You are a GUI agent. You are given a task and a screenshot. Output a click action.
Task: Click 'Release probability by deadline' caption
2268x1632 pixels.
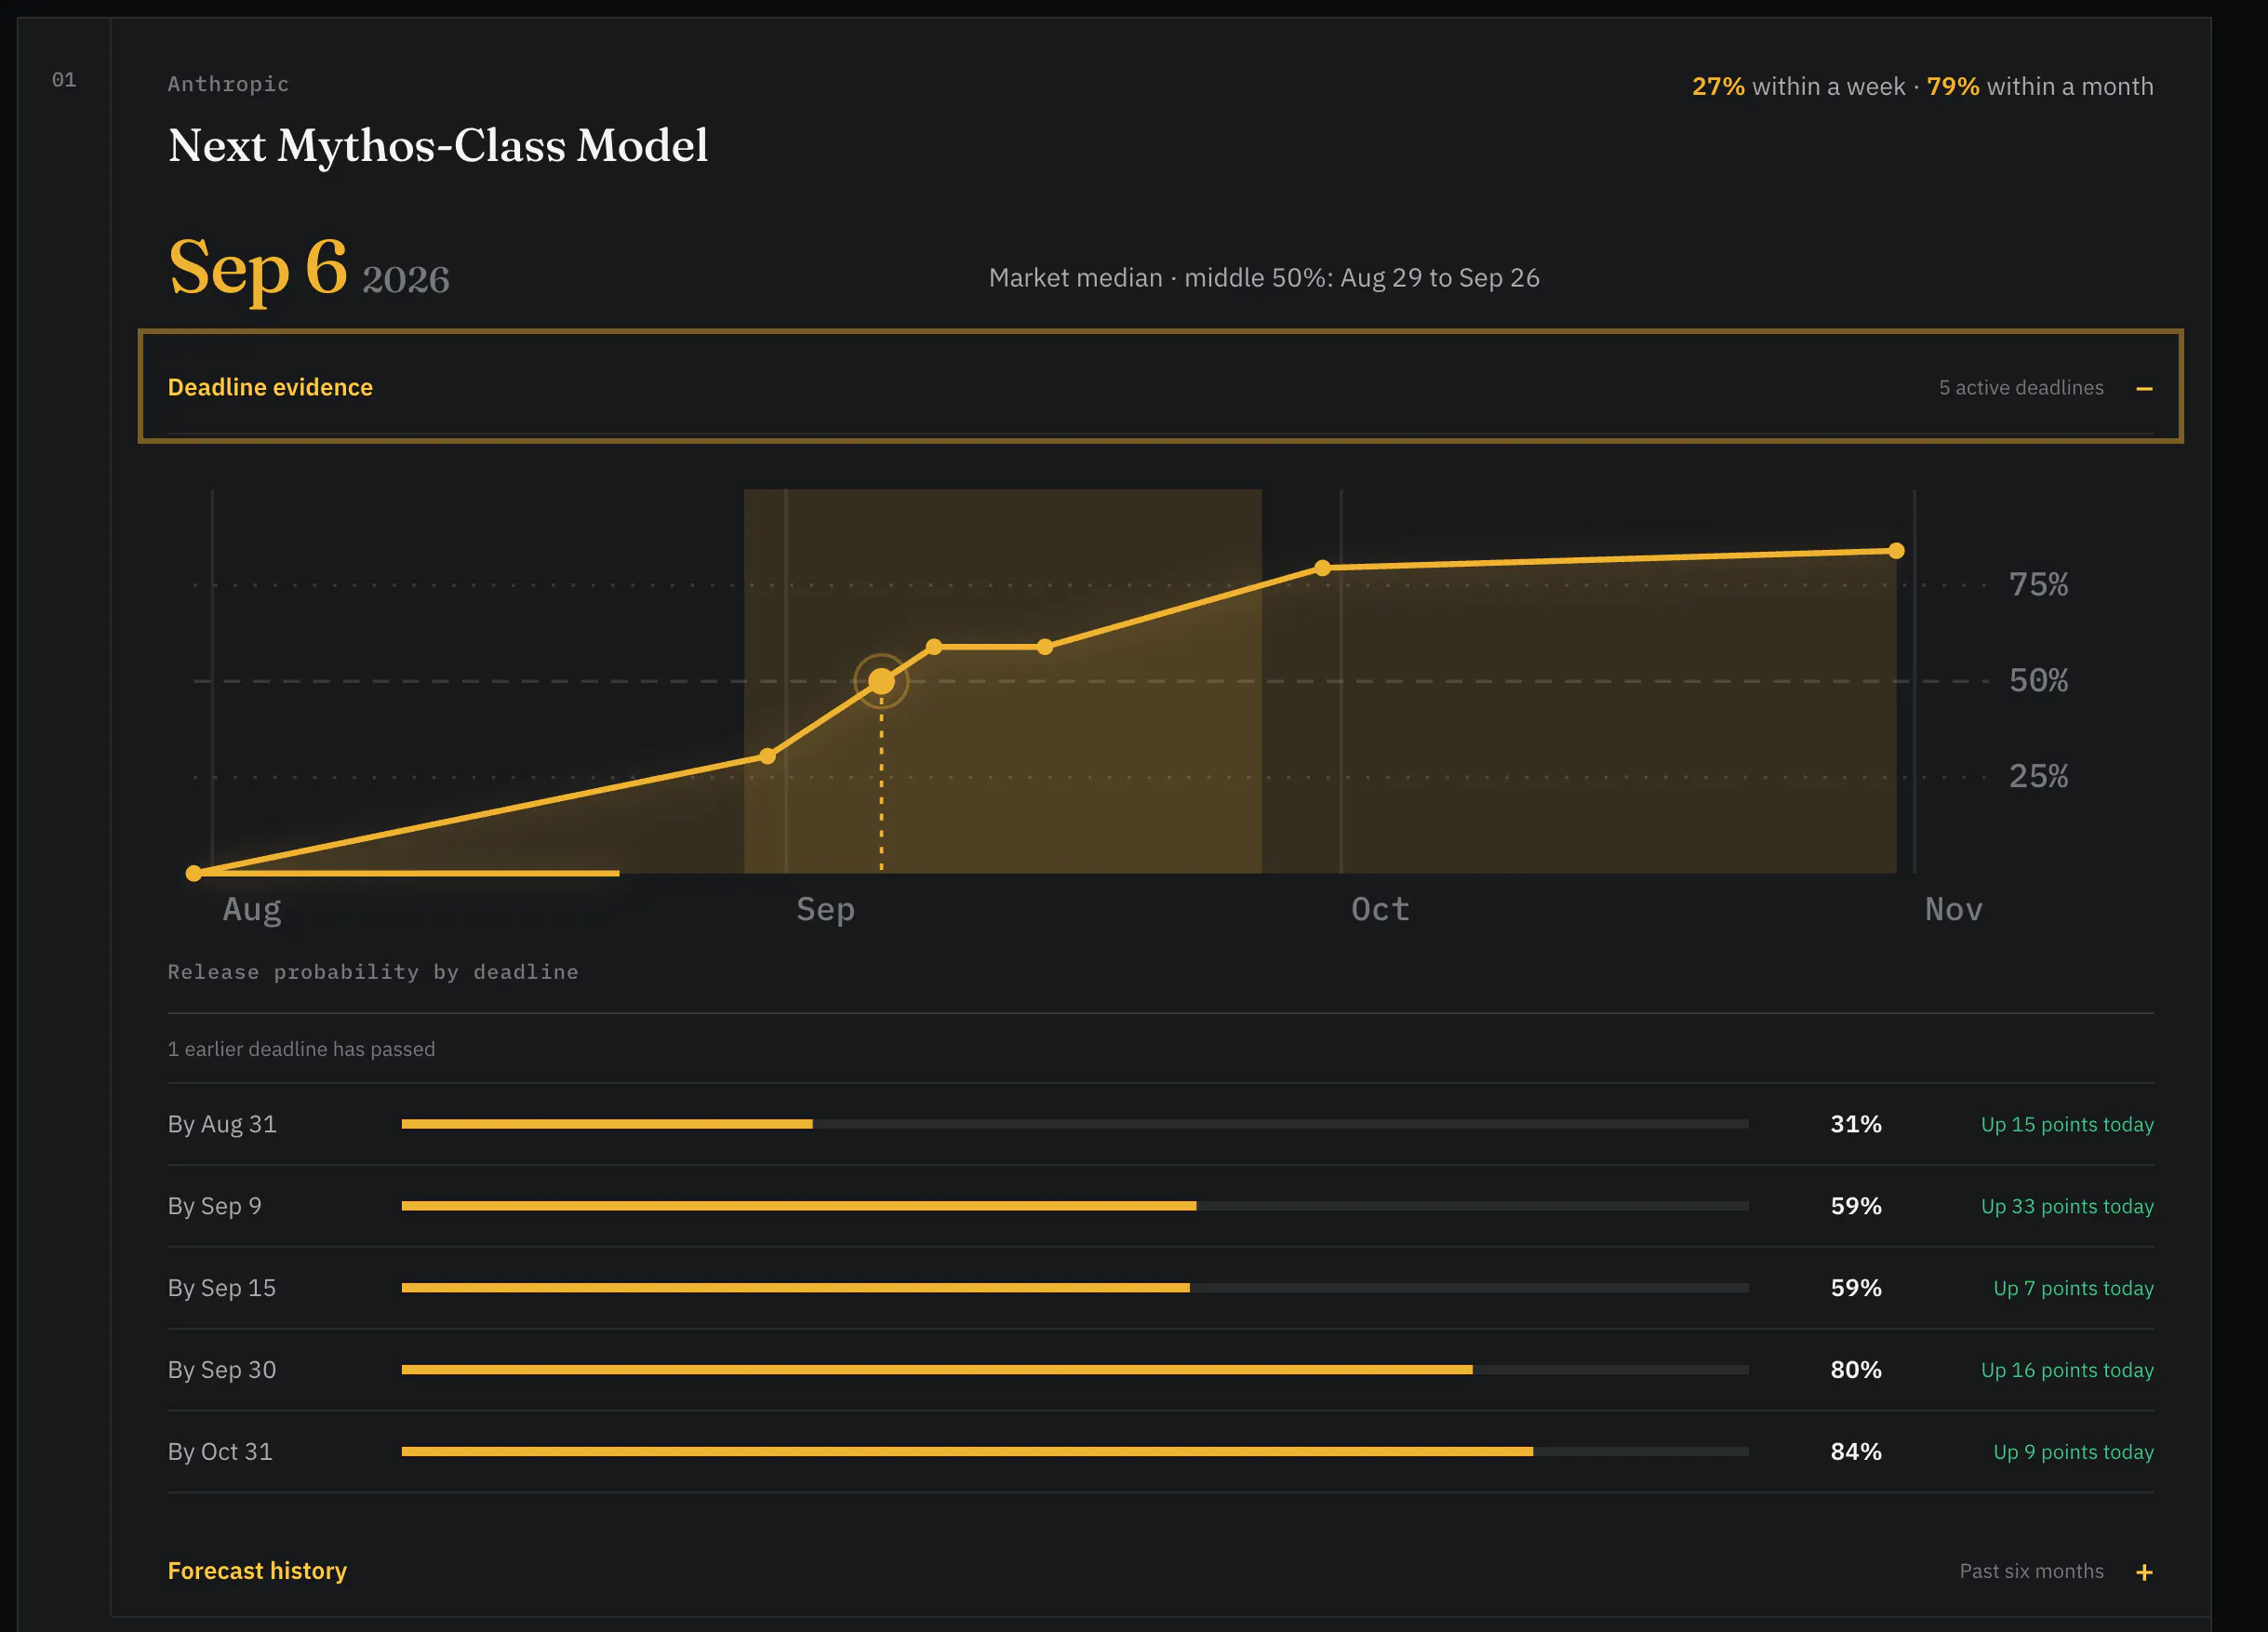tap(373, 972)
